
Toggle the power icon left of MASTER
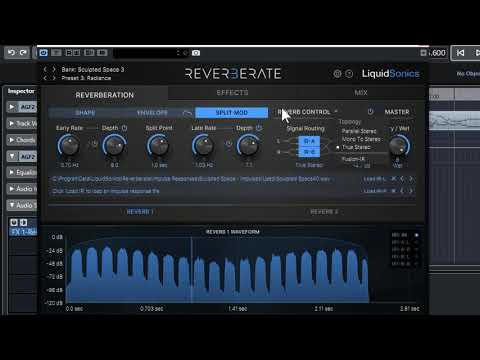(x=370, y=112)
